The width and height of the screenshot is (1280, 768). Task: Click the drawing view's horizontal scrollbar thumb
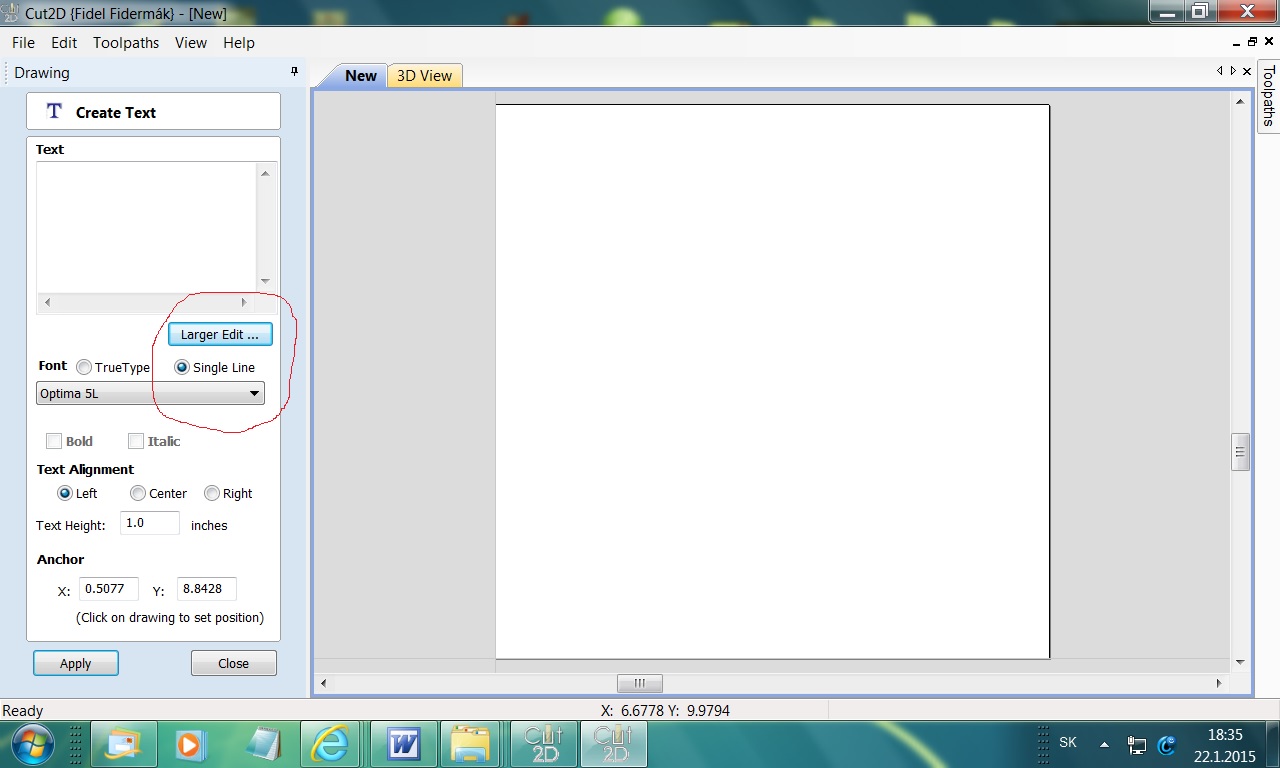point(639,684)
